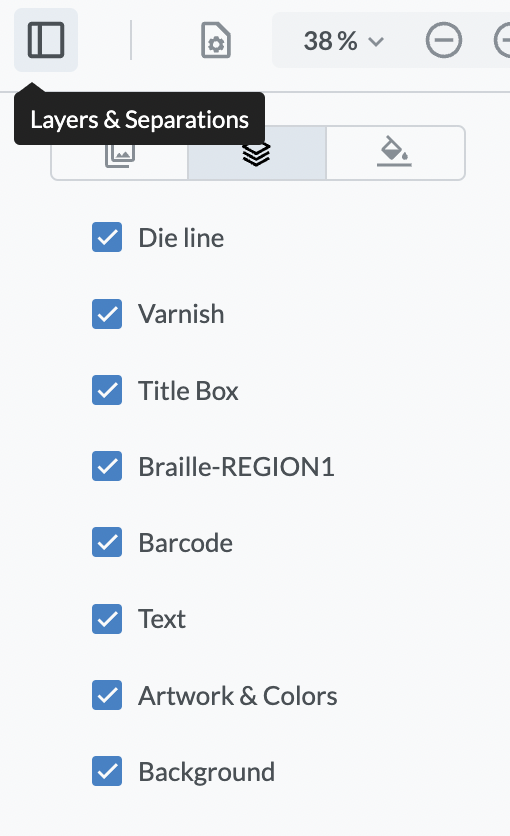
Task: Select the Artwork & Colors label
Action: (238, 695)
